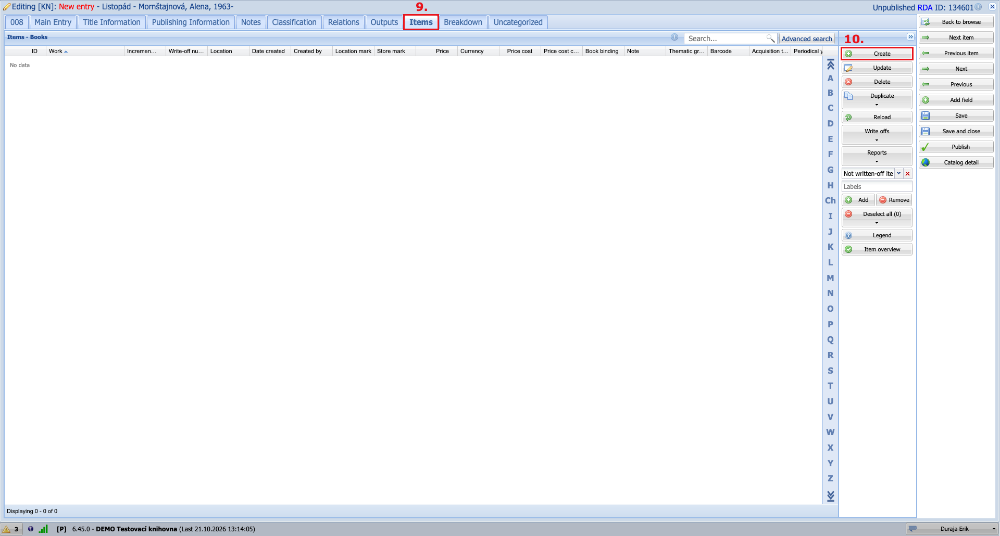Save the record
1000x536 pixels.
956,115
